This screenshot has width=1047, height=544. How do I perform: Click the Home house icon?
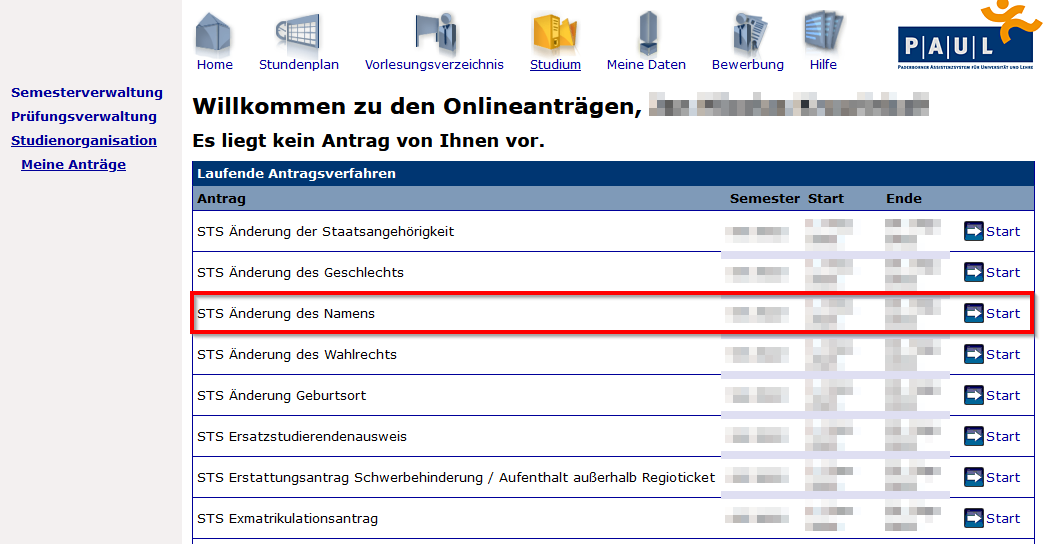pos(213,33)
